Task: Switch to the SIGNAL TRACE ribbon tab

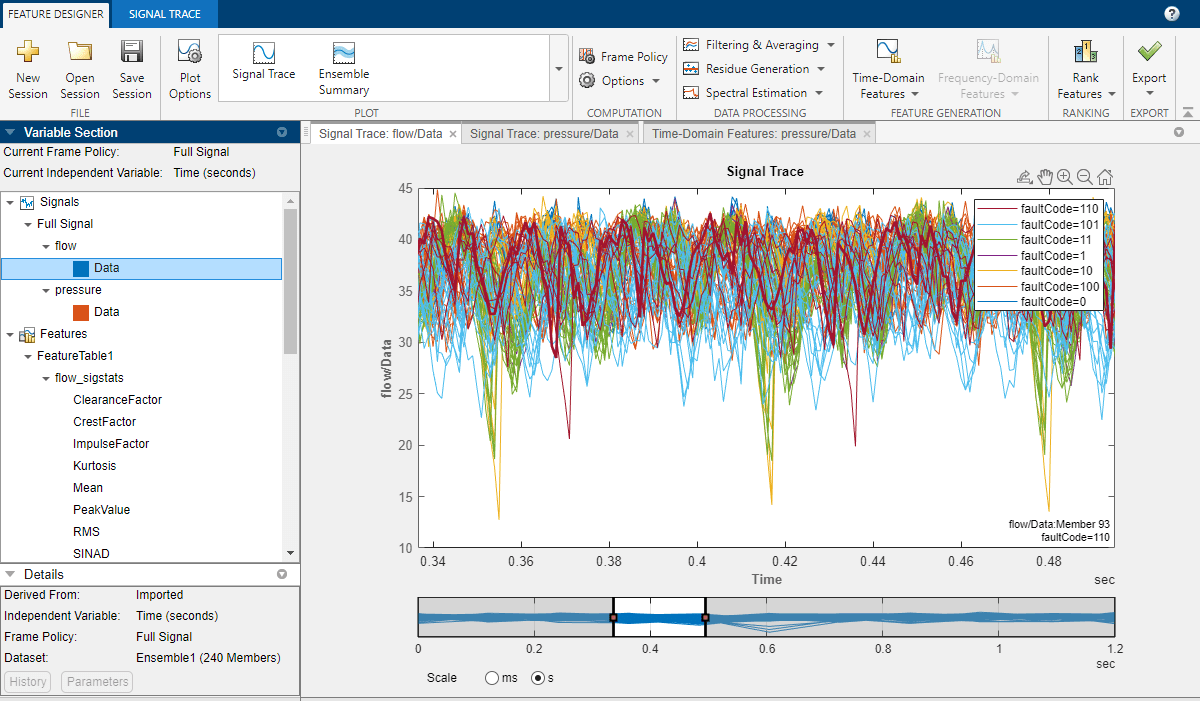Action: pyautogui.click(x=164, y=14)
